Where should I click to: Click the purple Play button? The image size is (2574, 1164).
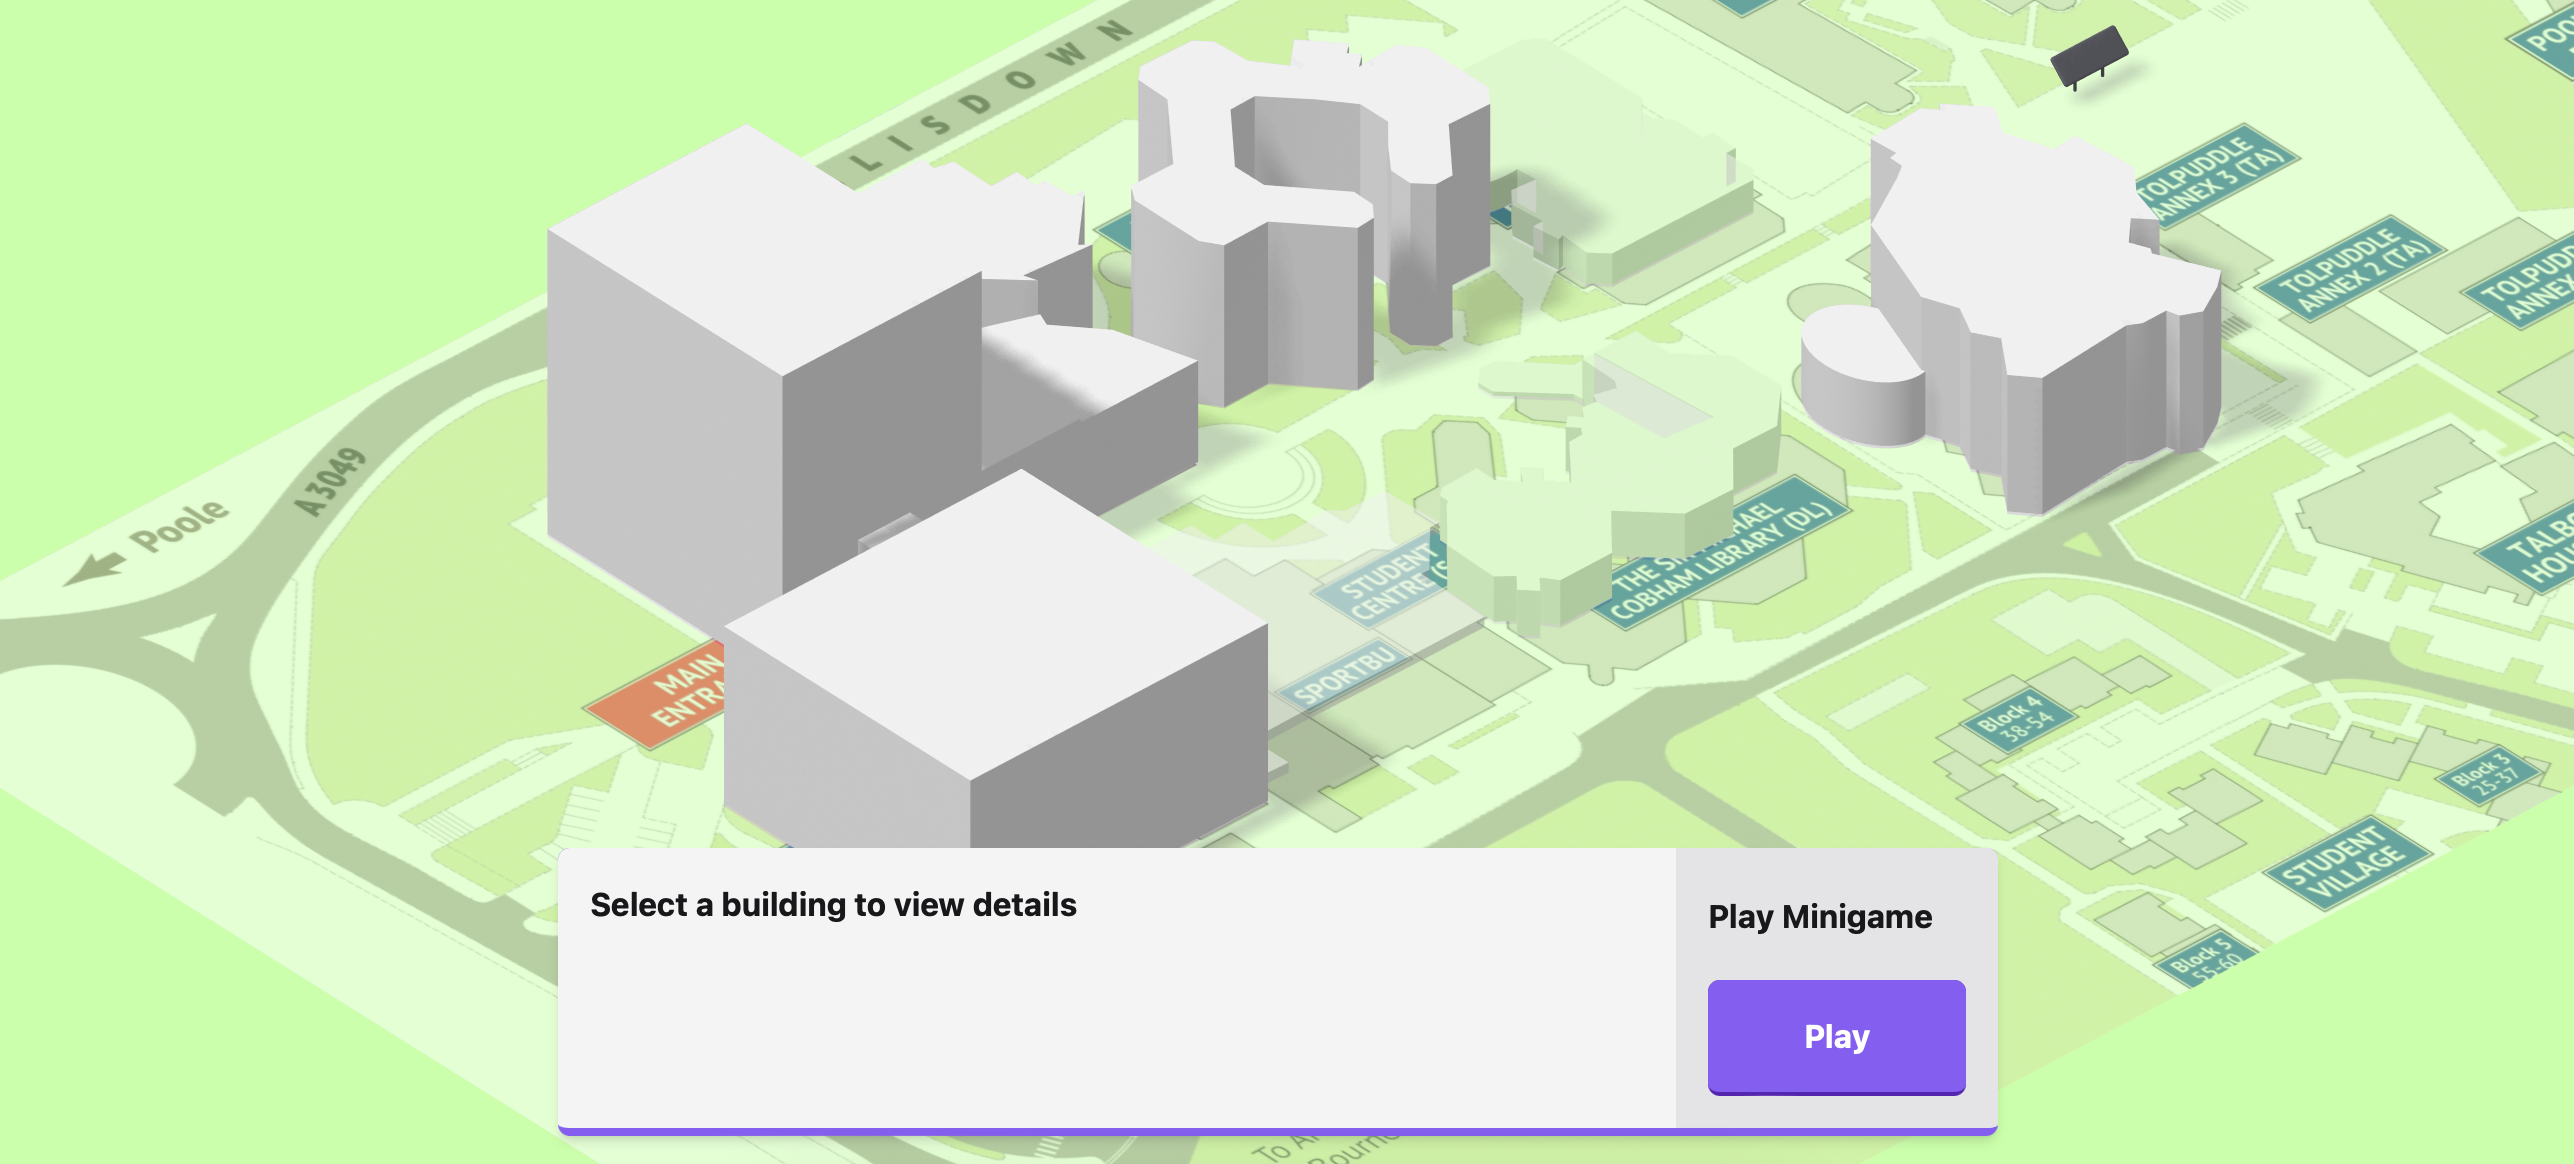click(1836, 1036)
